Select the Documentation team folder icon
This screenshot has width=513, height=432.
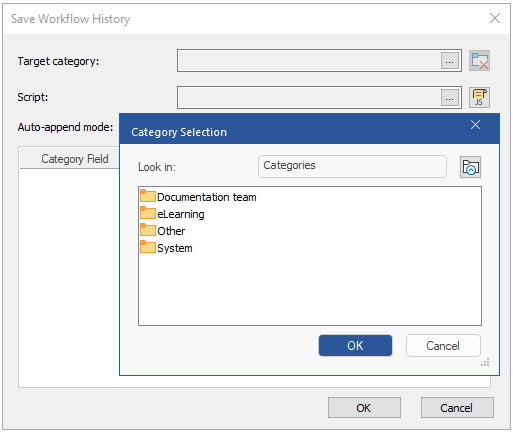coord(148,196)
